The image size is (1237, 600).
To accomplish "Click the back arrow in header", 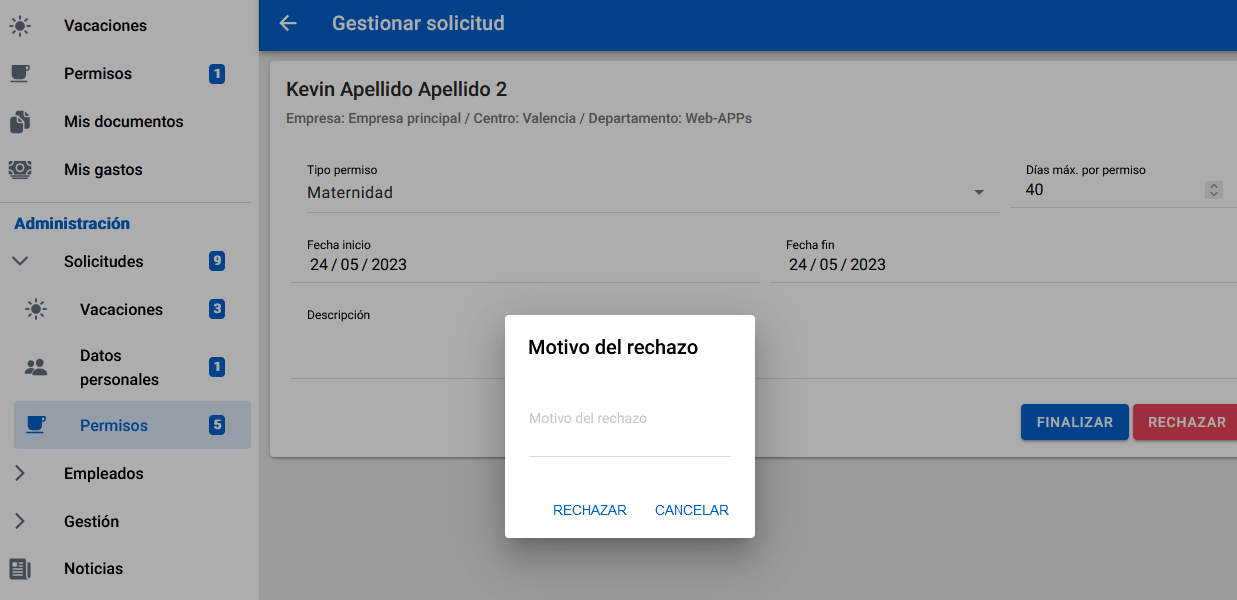I will pos(288,23).
